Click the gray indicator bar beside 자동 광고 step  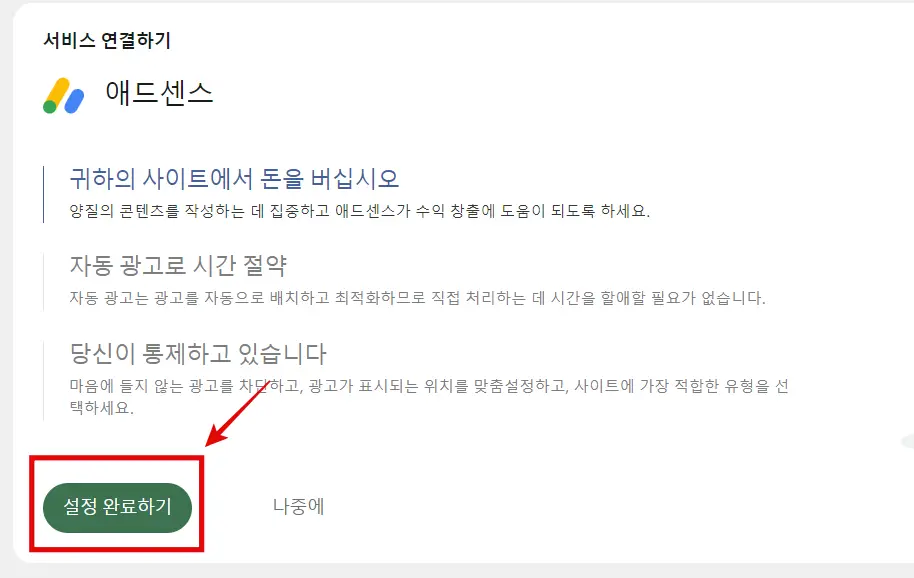[44, 282]
